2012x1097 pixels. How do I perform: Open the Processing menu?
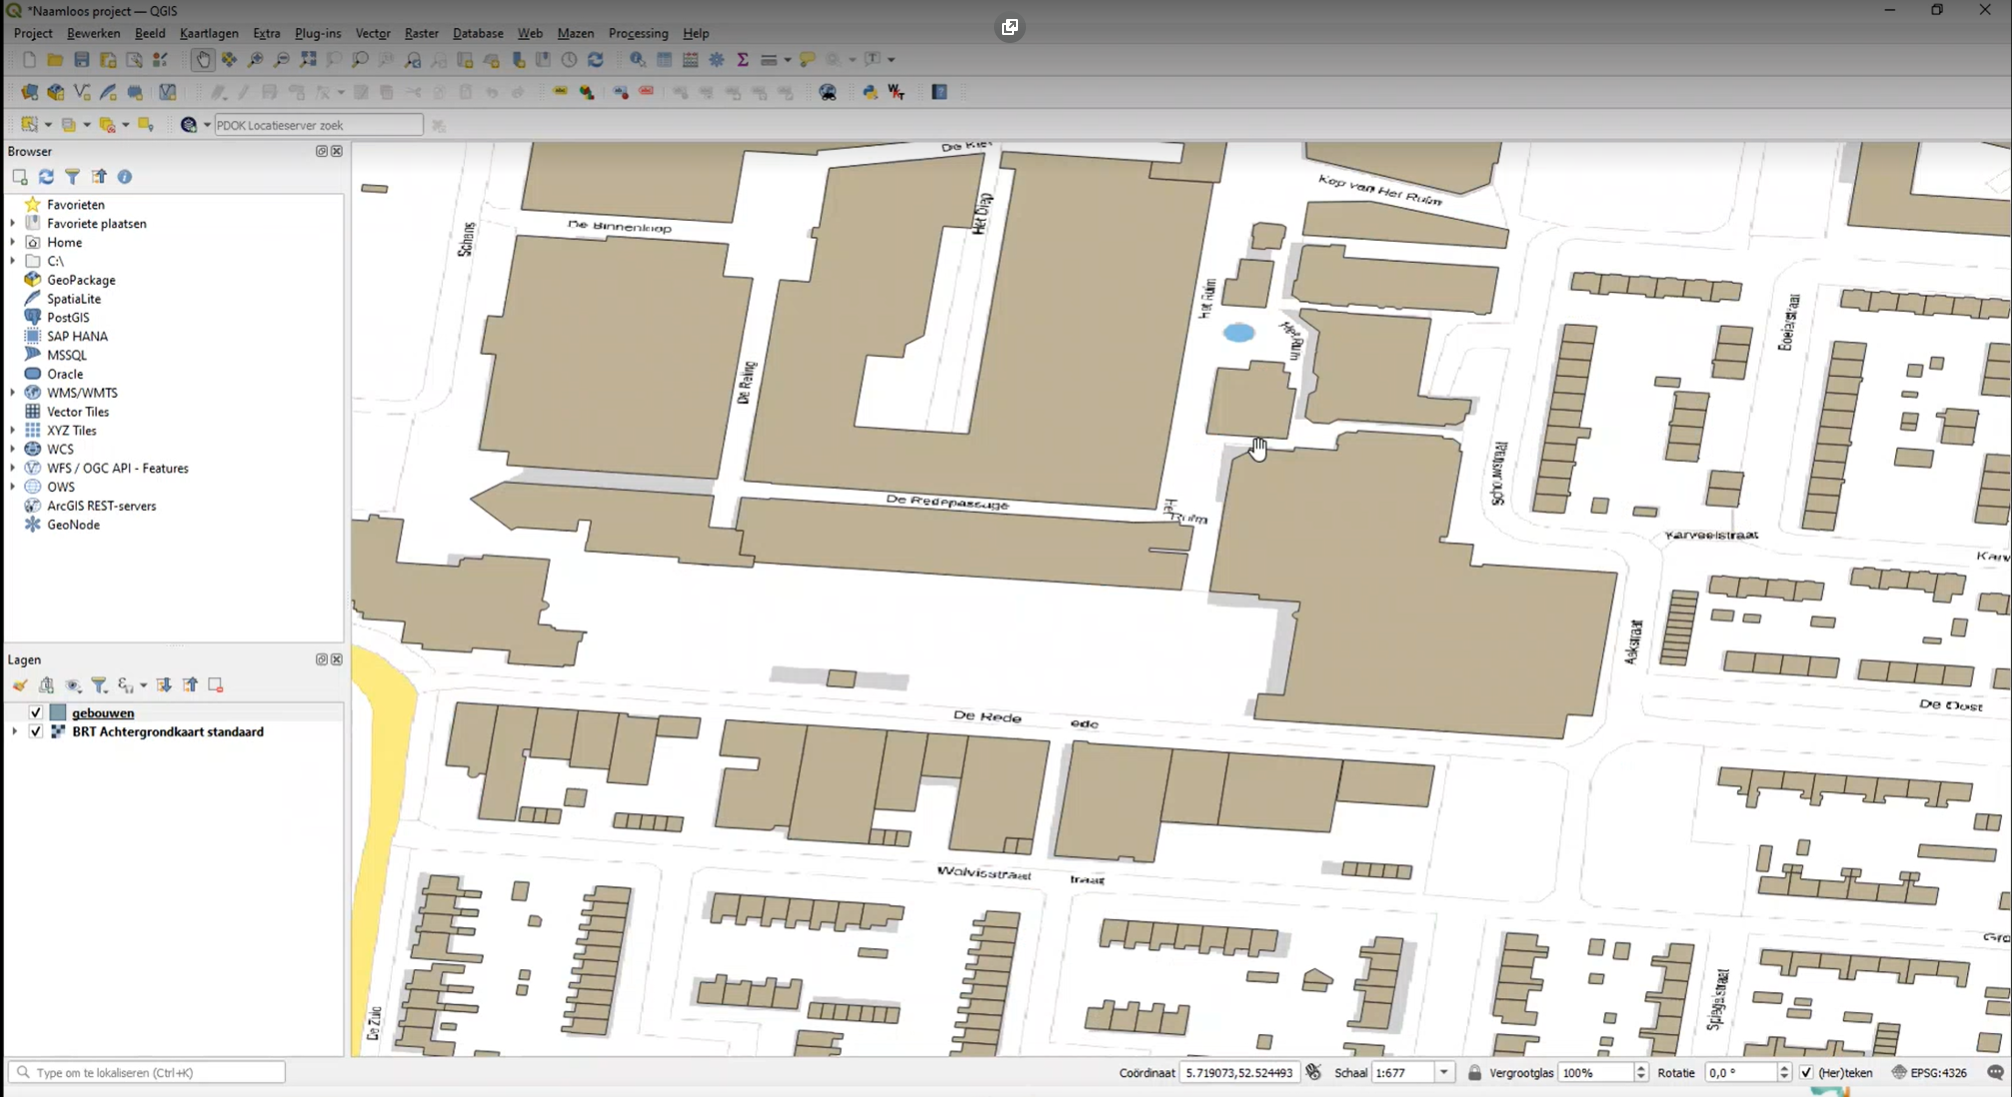(638, 33)
